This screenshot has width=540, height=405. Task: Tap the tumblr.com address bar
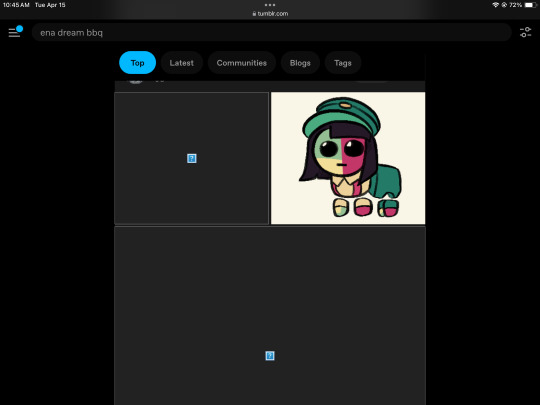[270, 14]
